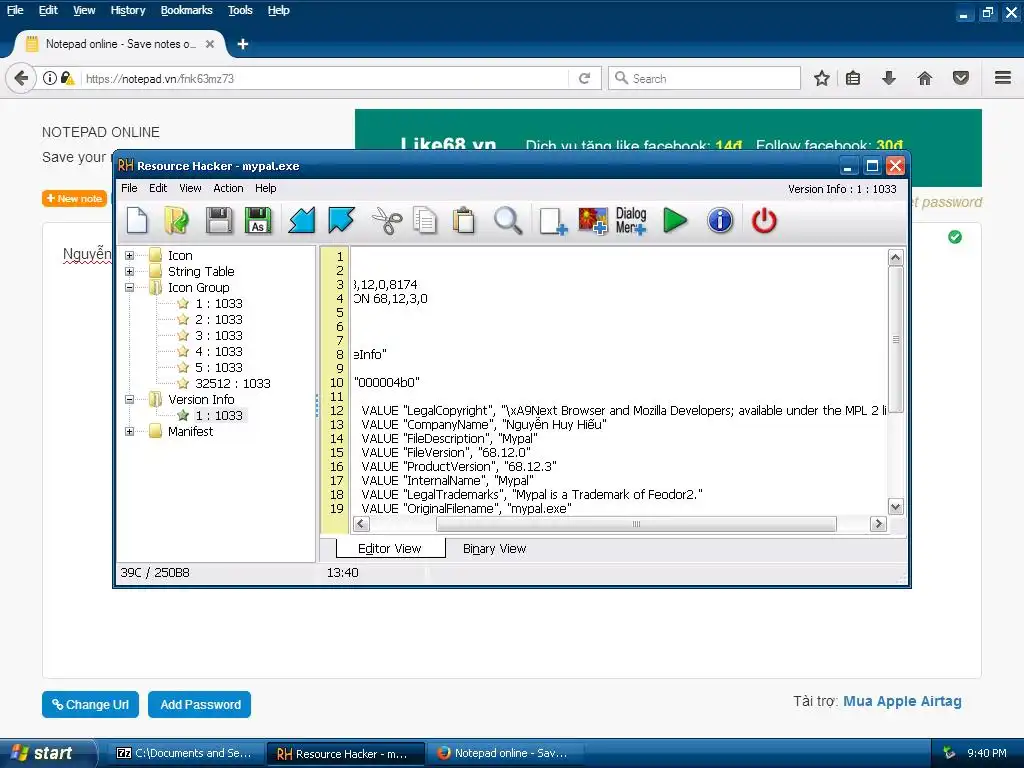The image size is (1024, 768).
Task: Bookmark the page with the star icon
Action: click(822, 78)
